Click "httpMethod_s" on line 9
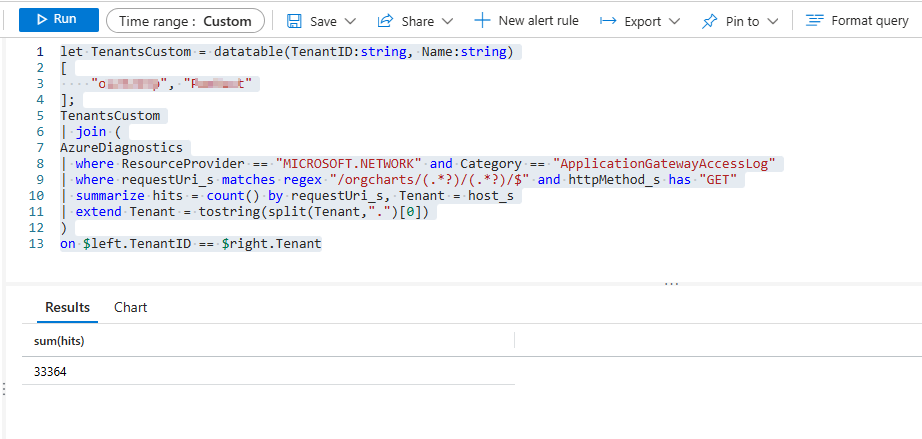The image size is (922, 439). (614, 179)
